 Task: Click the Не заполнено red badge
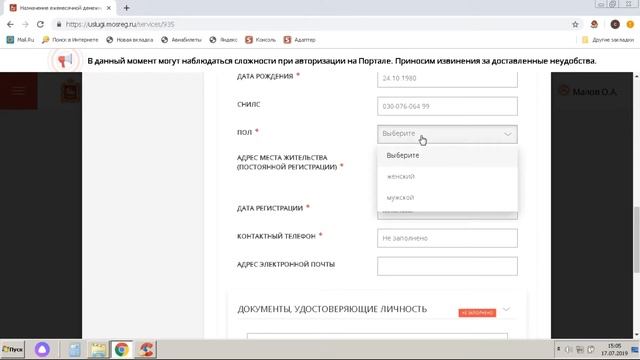477,313
